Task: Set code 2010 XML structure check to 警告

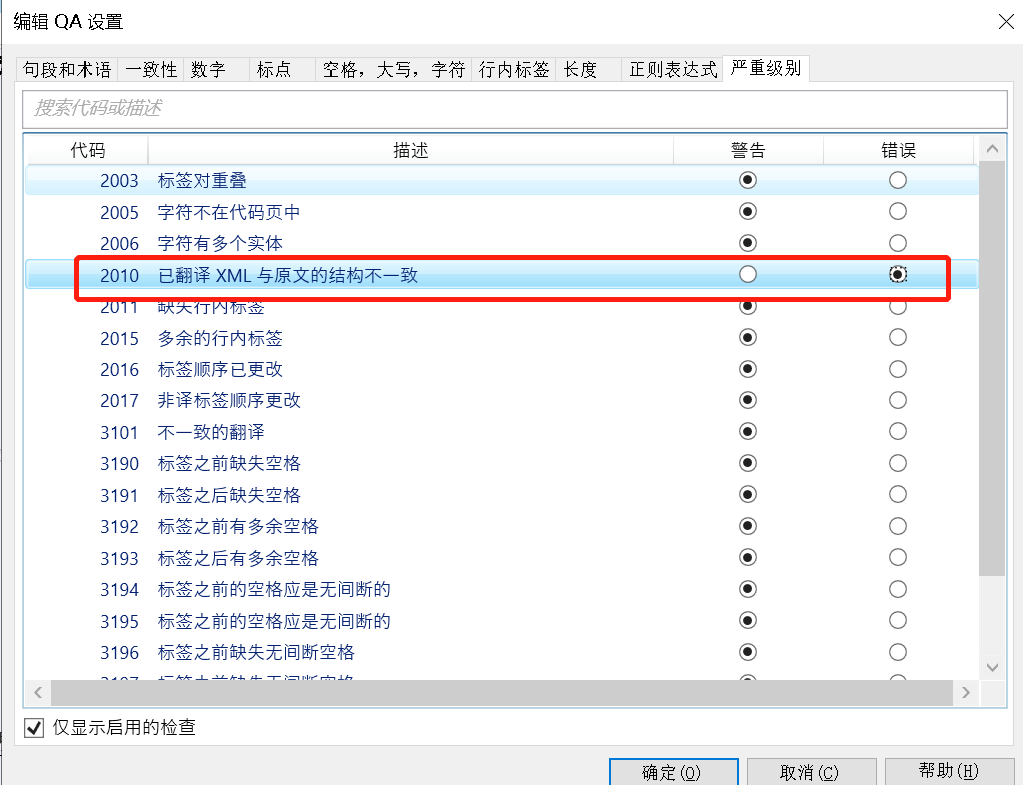Action: [x=748, y=275]
